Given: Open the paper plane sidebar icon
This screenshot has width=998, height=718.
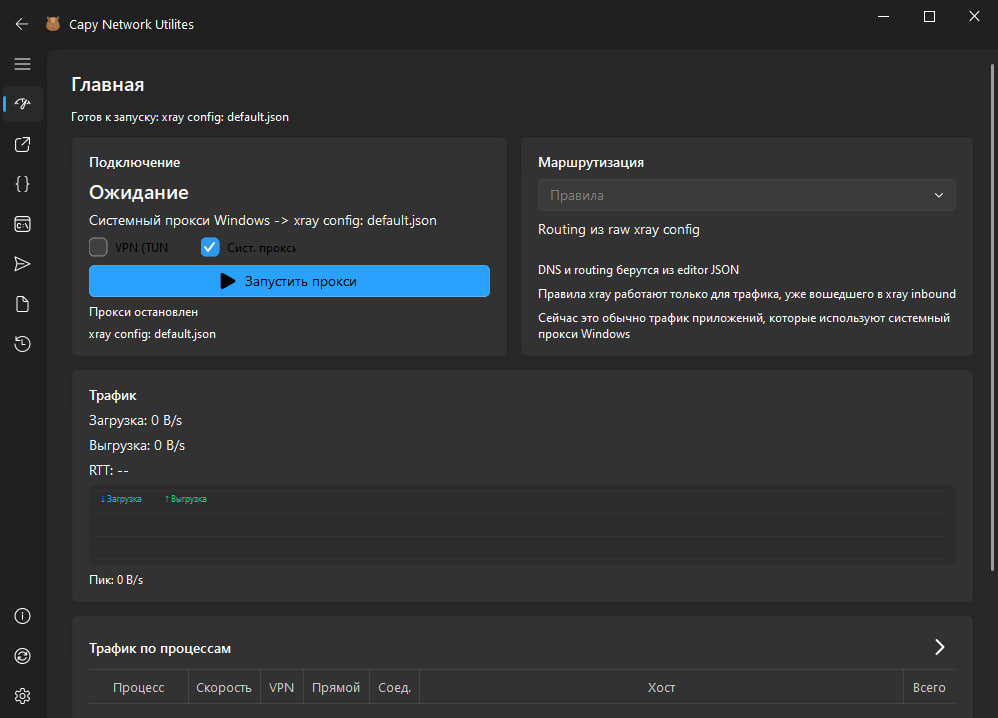Looking at the screenshot, I should pos(22,264).
